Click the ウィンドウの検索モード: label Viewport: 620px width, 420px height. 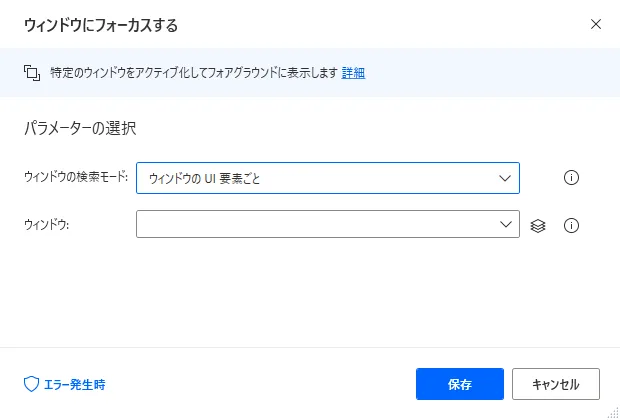point(76,178)
